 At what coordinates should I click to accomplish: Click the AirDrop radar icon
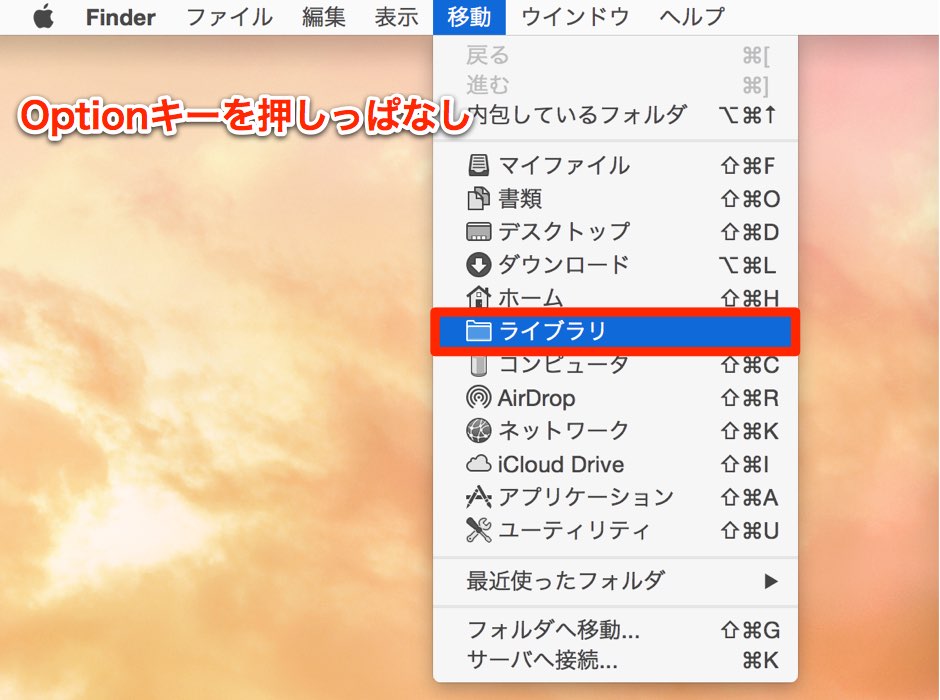click(478, 397)
